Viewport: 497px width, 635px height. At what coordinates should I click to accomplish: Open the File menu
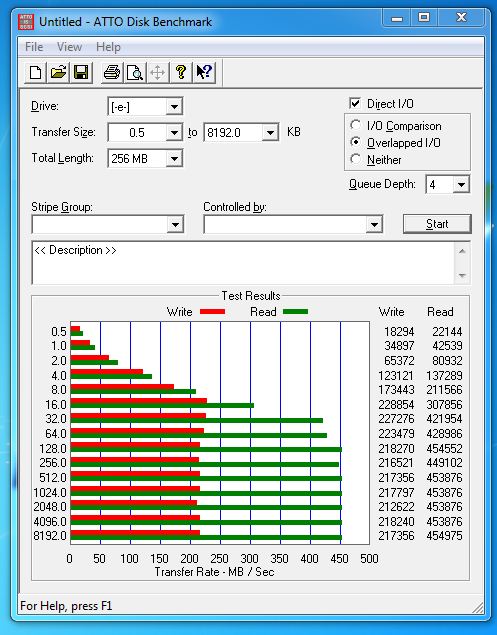coord(34,47)
